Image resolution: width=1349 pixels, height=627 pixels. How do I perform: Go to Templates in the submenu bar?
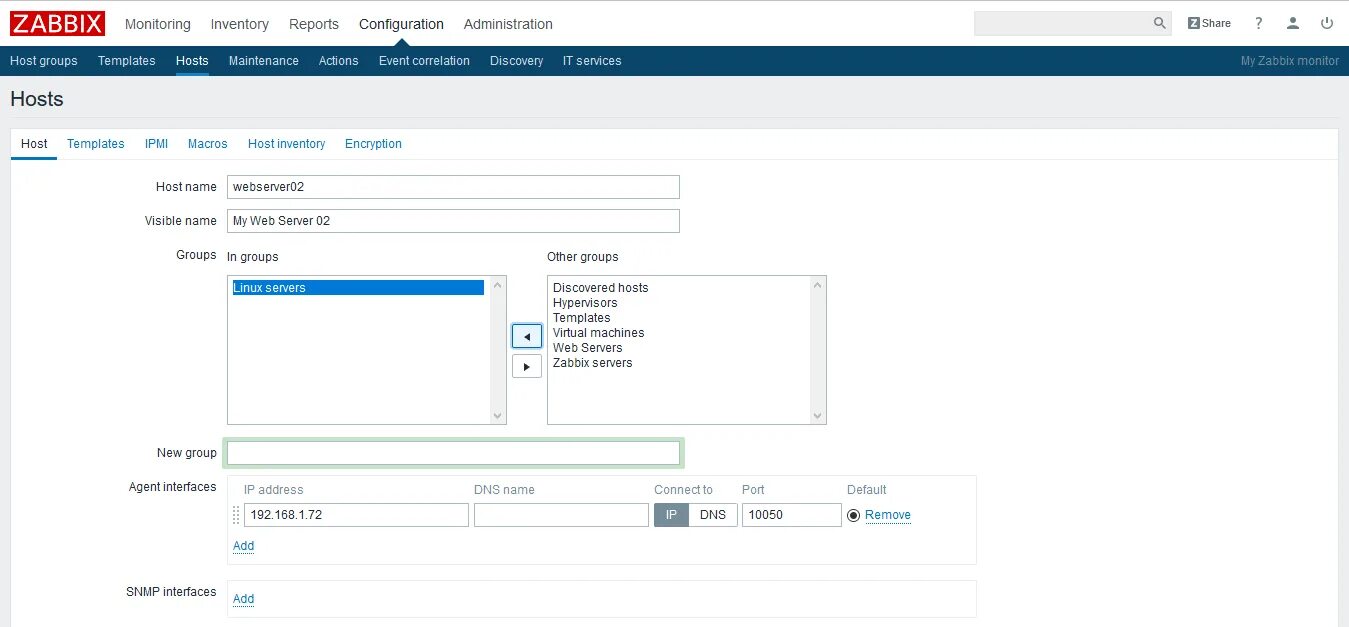pyautogui.click(x=127, y=61)
